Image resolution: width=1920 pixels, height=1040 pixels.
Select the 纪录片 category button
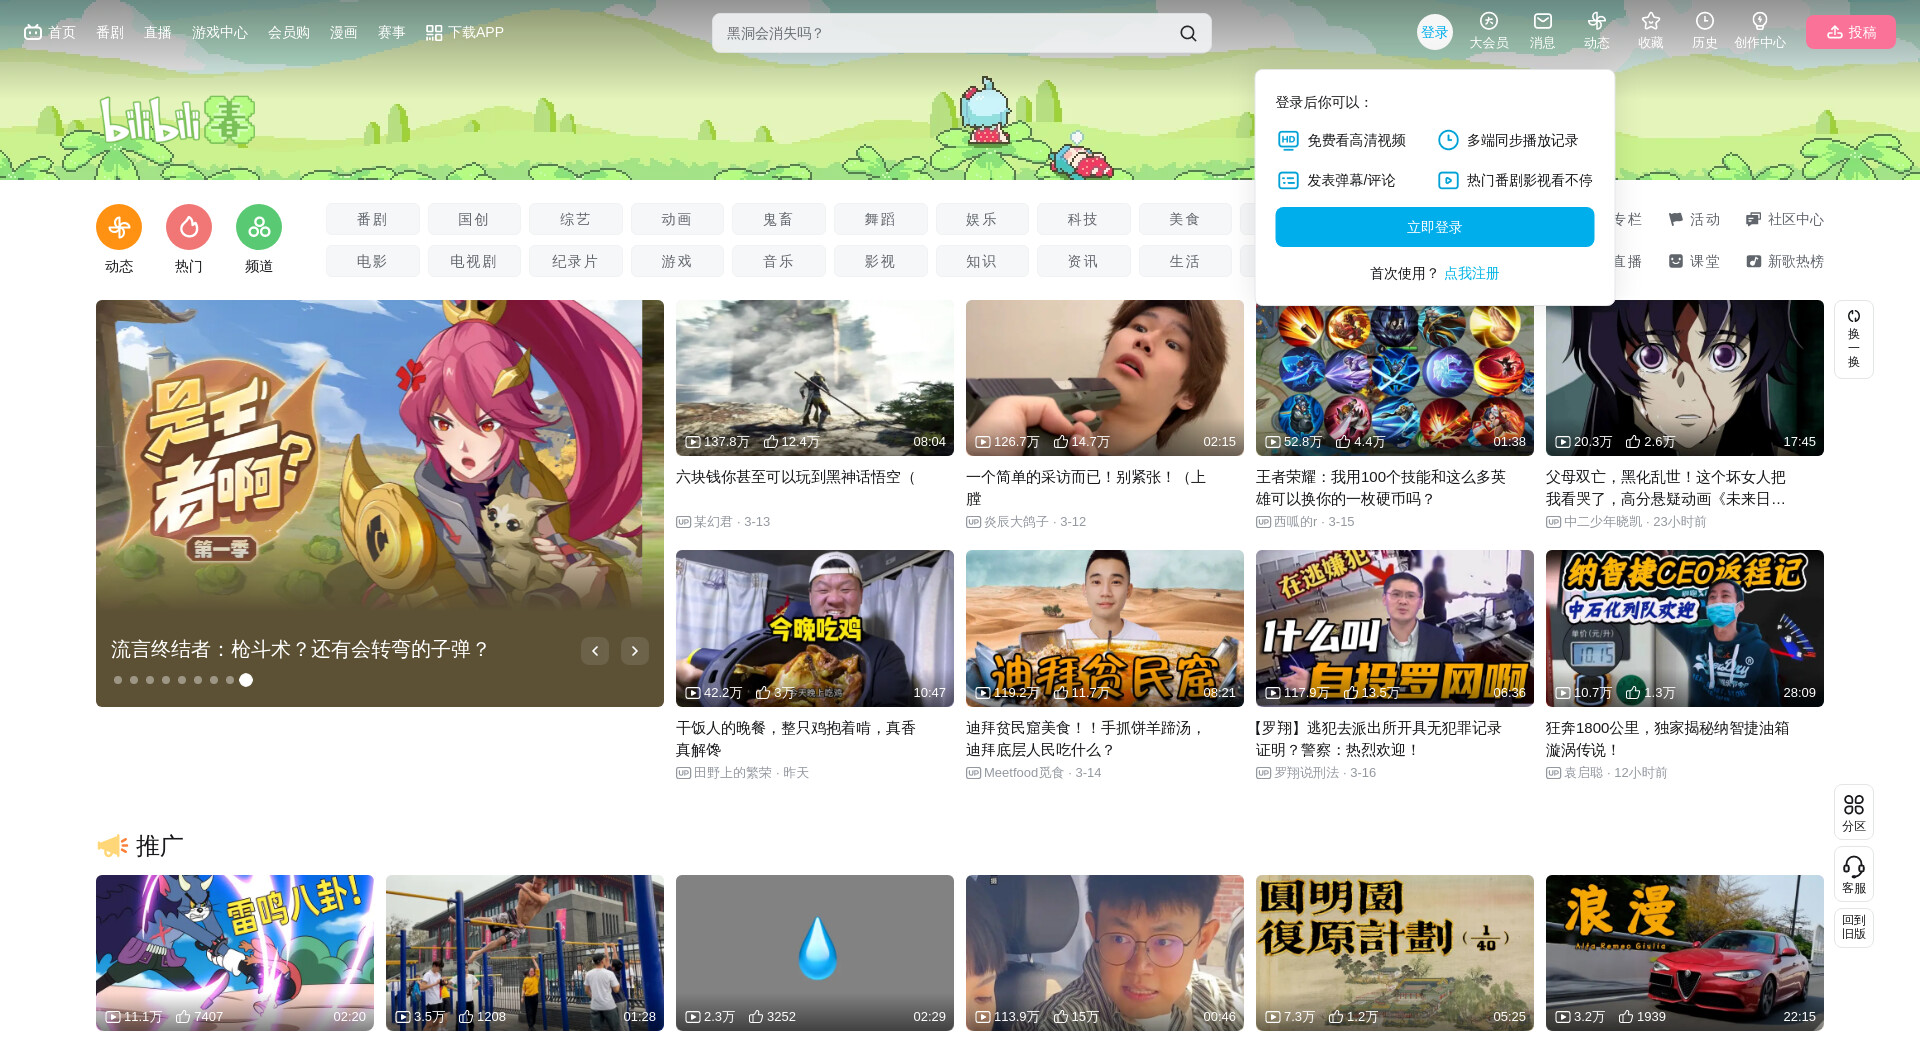tap(575, 261)
